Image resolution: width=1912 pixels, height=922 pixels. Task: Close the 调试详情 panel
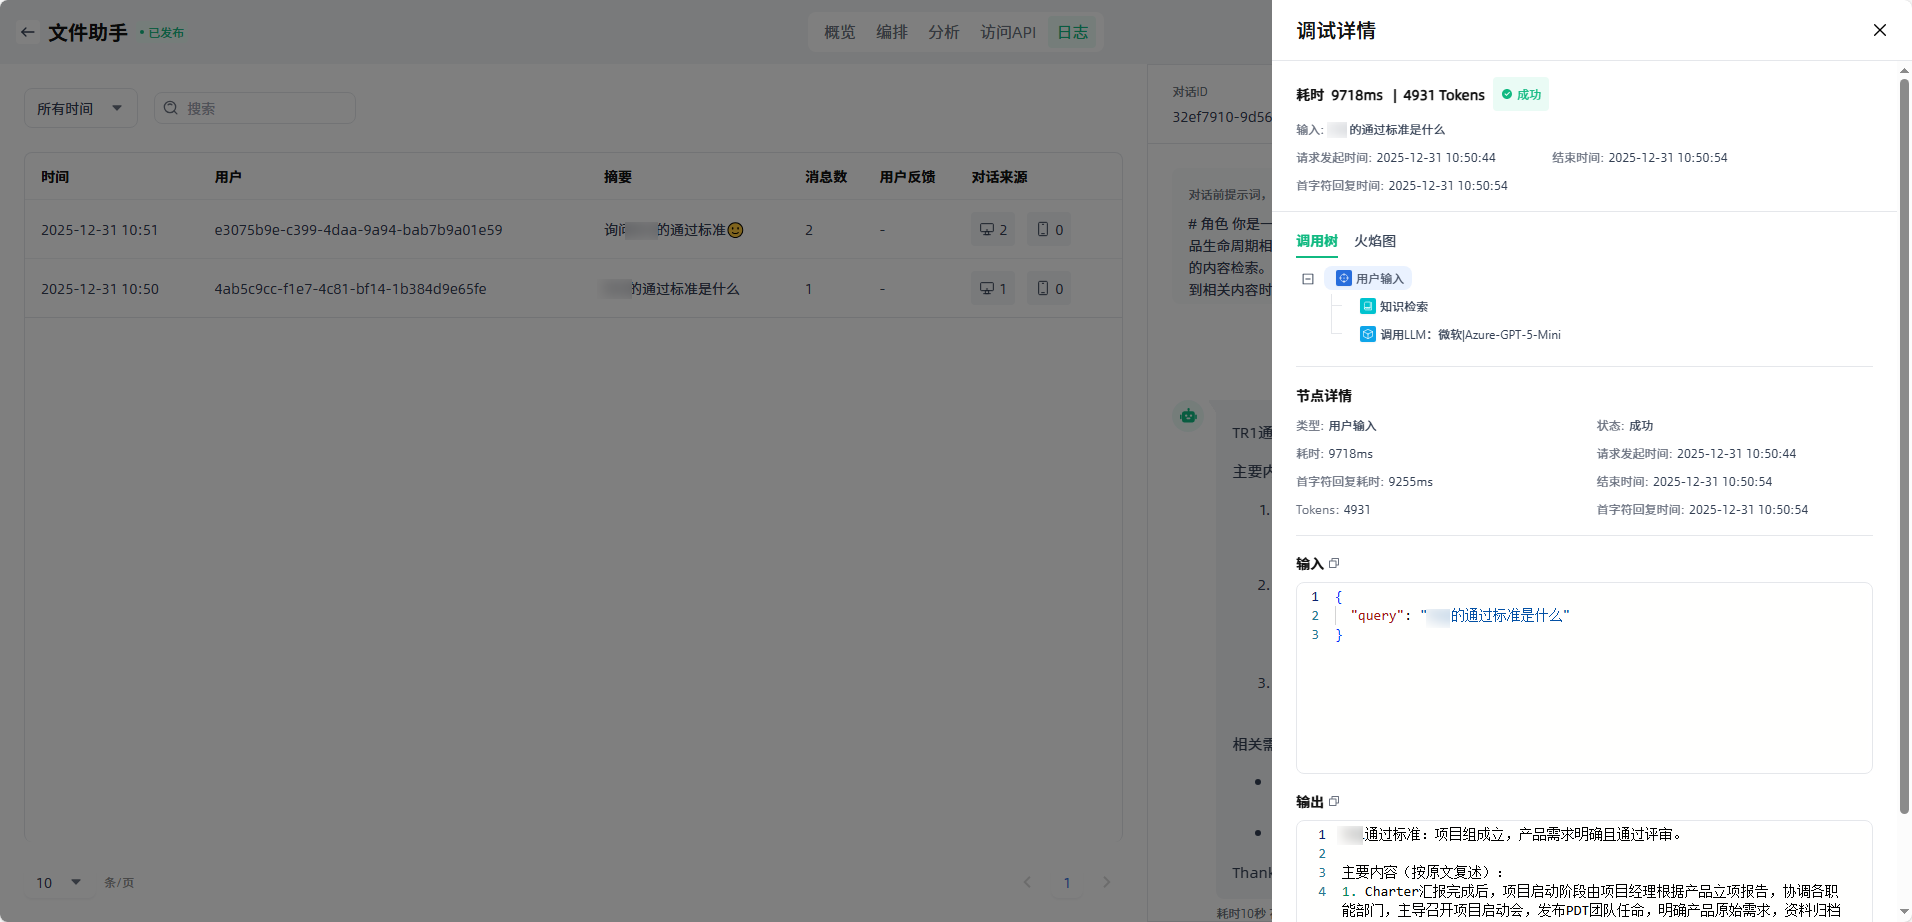pyautogui.click(x=1879, y=30)
